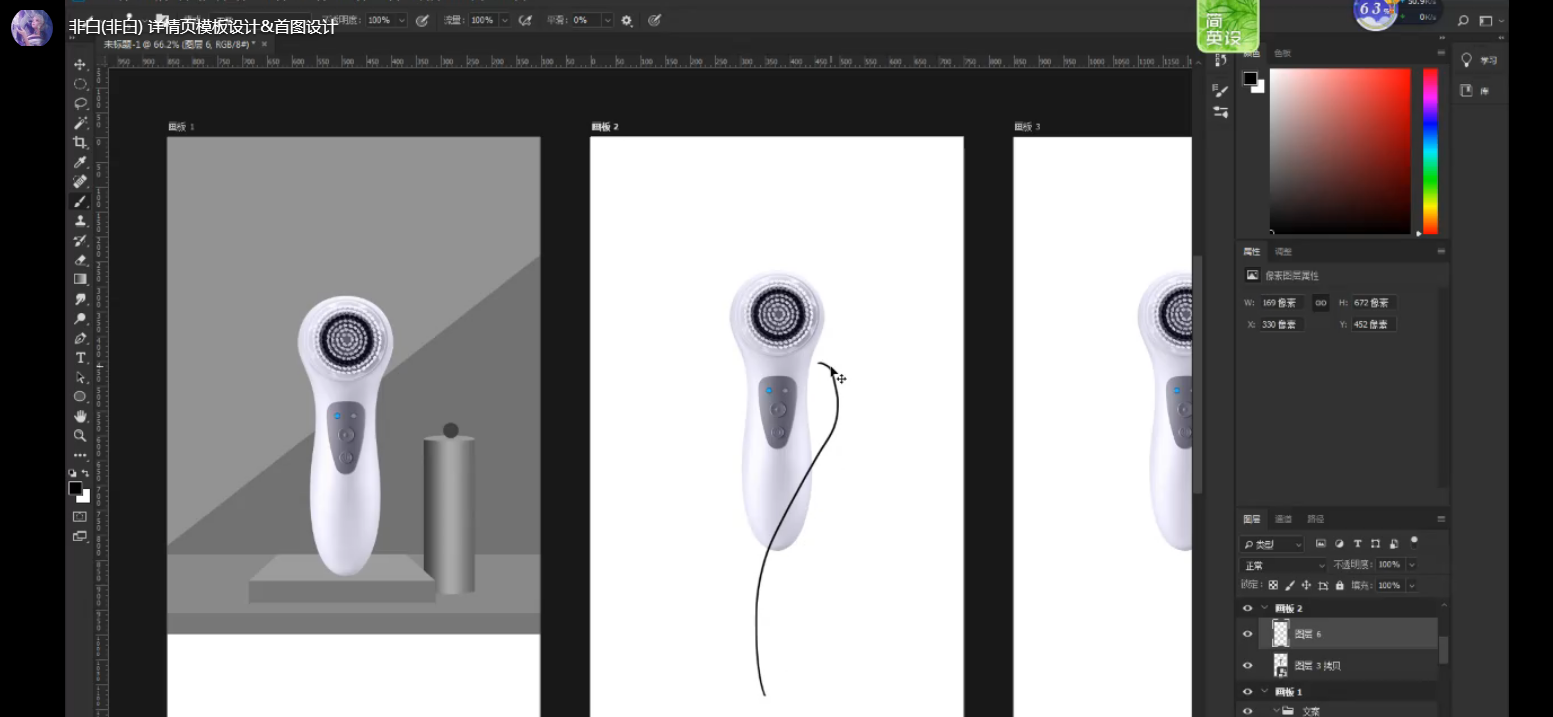
Task: Select the Magic Wand tool
Action: 80,123
